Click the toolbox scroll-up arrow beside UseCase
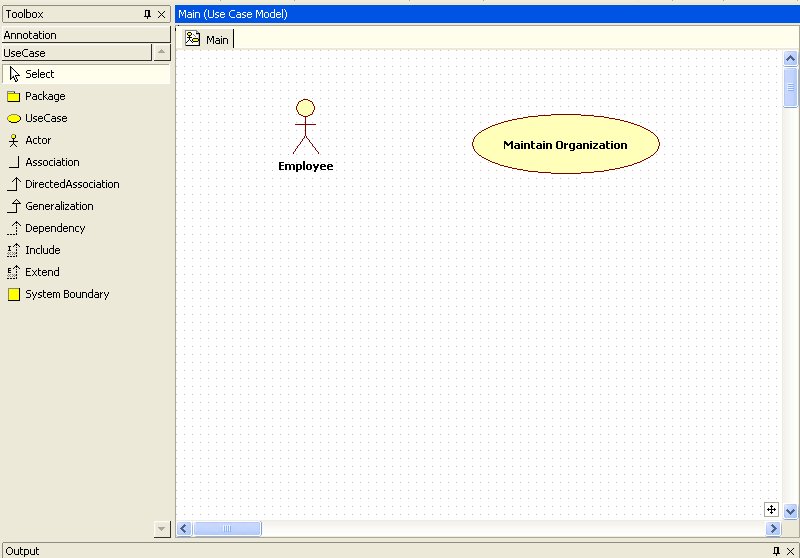The height and width of the screenshot is (558, 800). (x=162, y=52)
